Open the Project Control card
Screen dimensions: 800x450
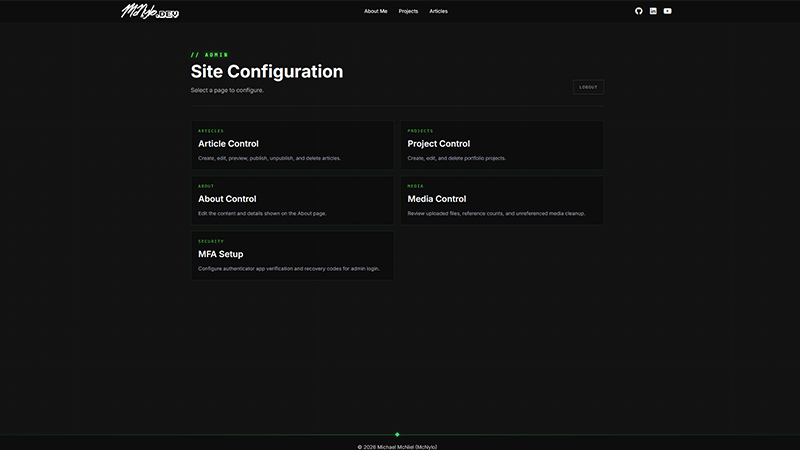[x=502, y=145]
